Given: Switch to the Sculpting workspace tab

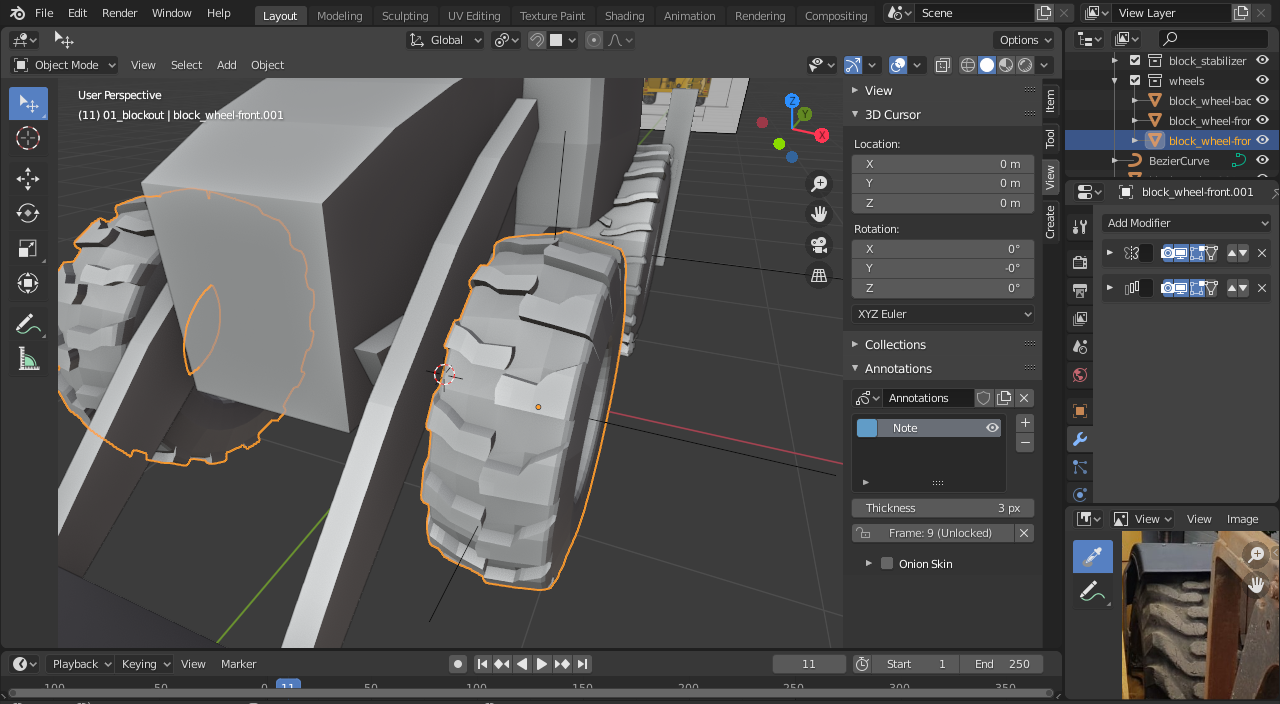Looking at the screenshot, I should (x=405, y=16).
